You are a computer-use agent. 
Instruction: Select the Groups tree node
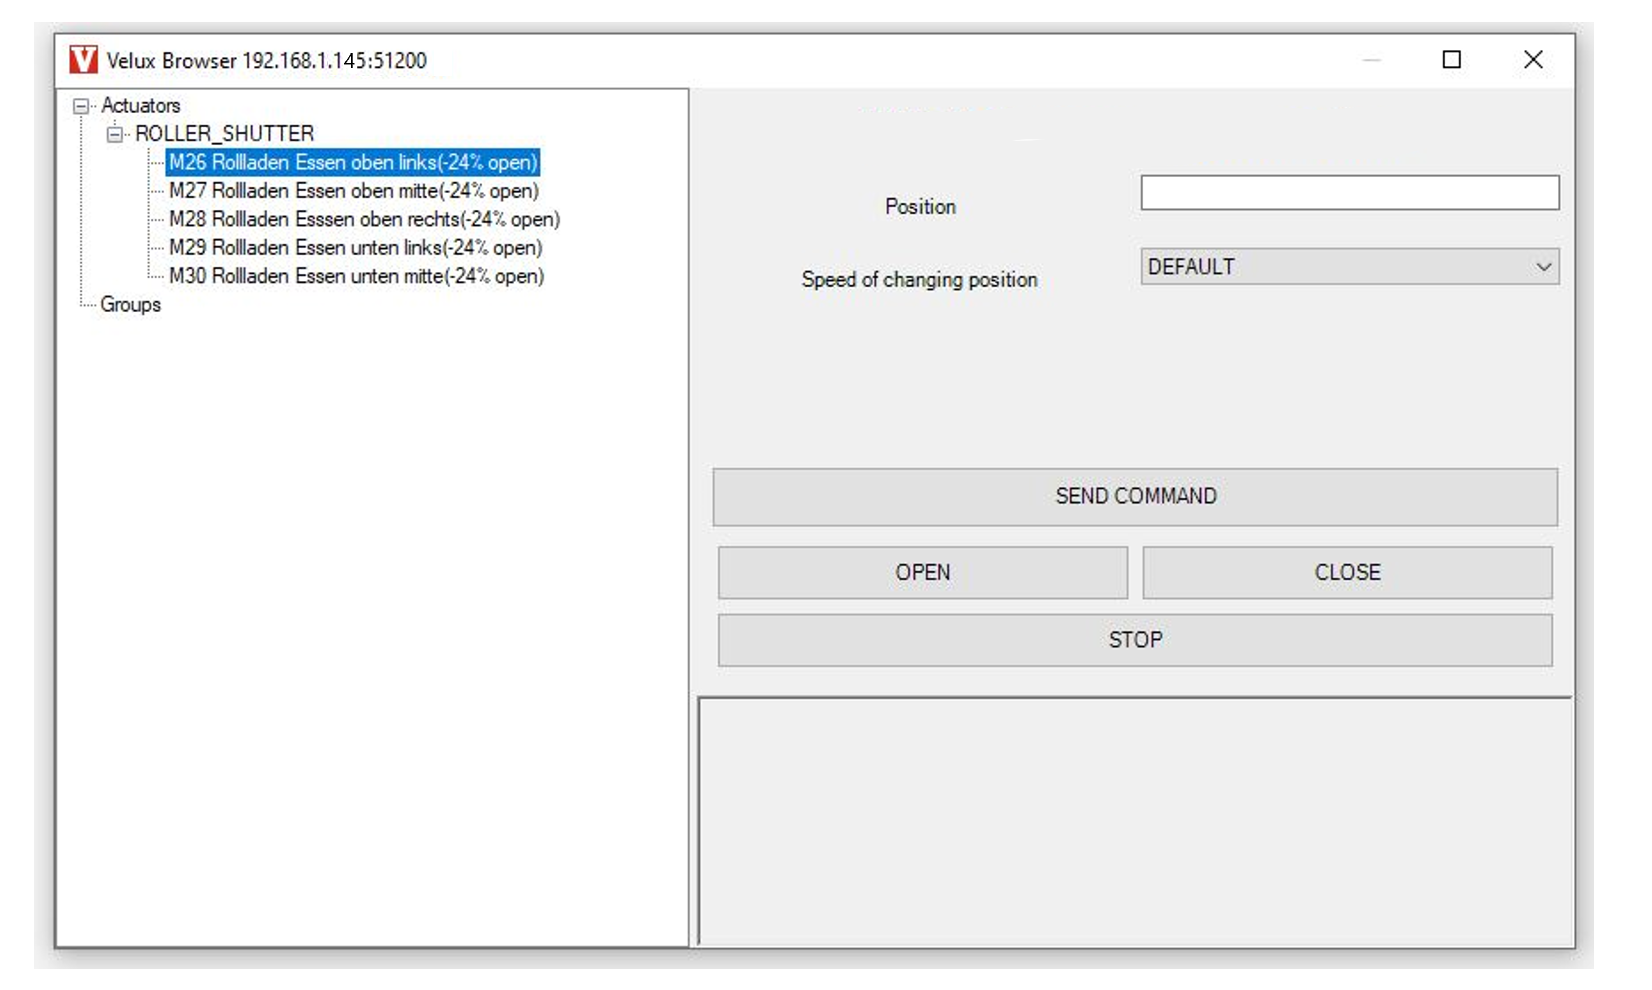[130, 305]
